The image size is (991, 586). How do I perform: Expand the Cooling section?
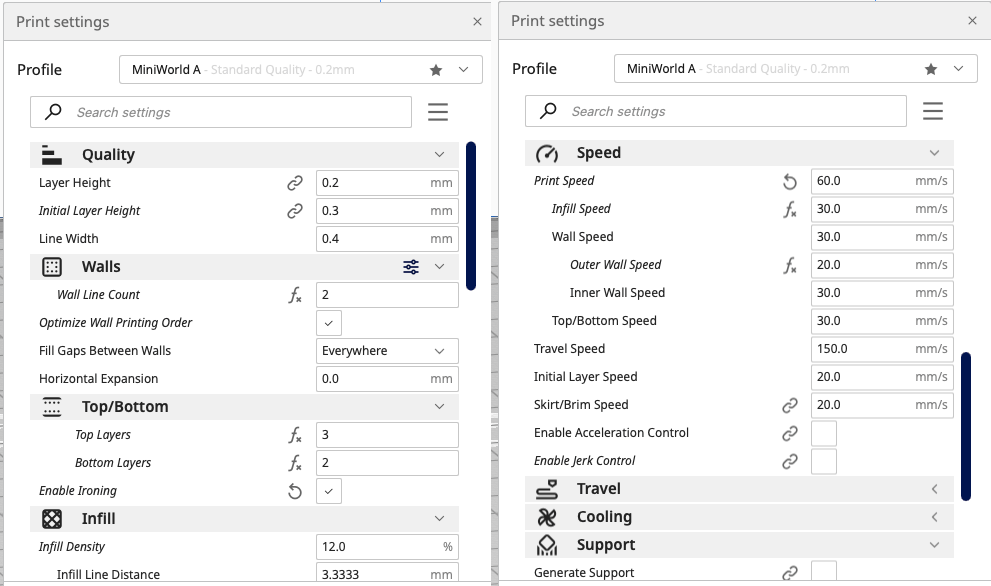point(934,517)
